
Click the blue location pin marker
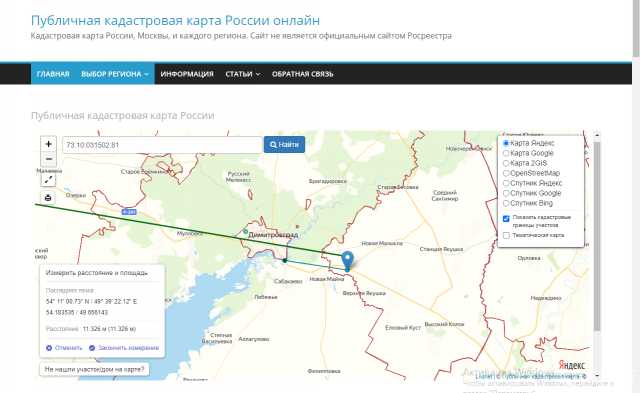coord(347,260)
